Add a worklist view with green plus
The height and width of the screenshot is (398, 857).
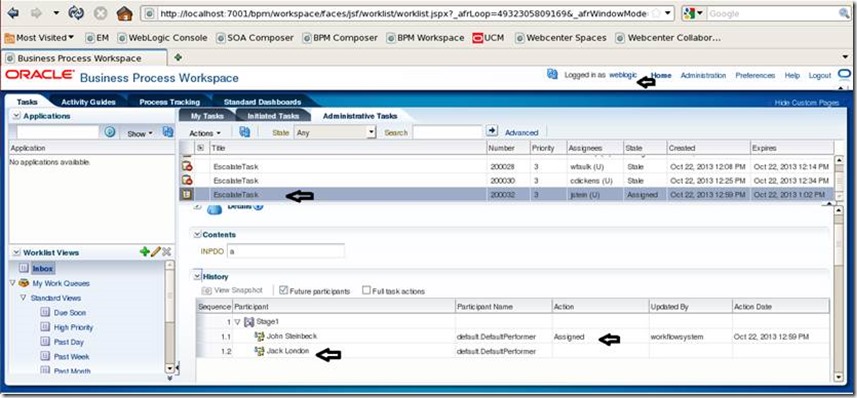coord(144,251)
